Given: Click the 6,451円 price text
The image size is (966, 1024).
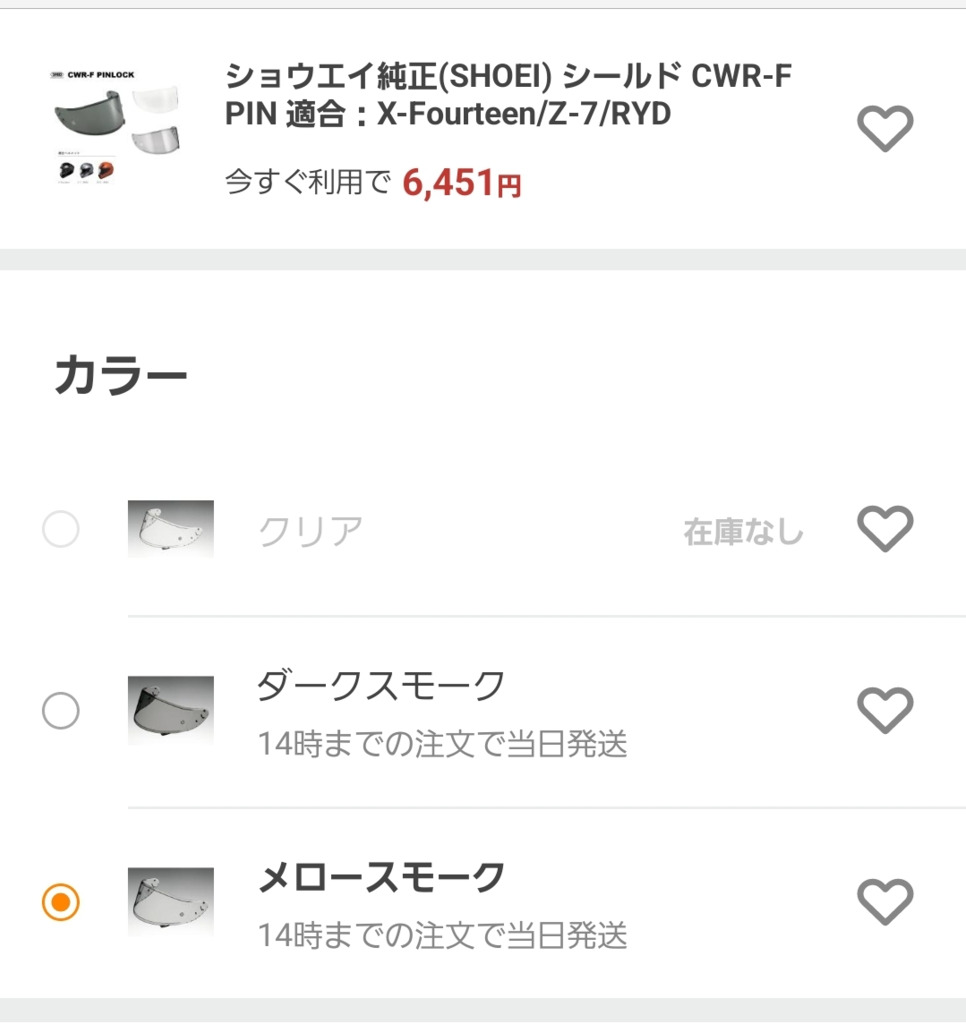Looking at the screenshot, I should 461,183.
